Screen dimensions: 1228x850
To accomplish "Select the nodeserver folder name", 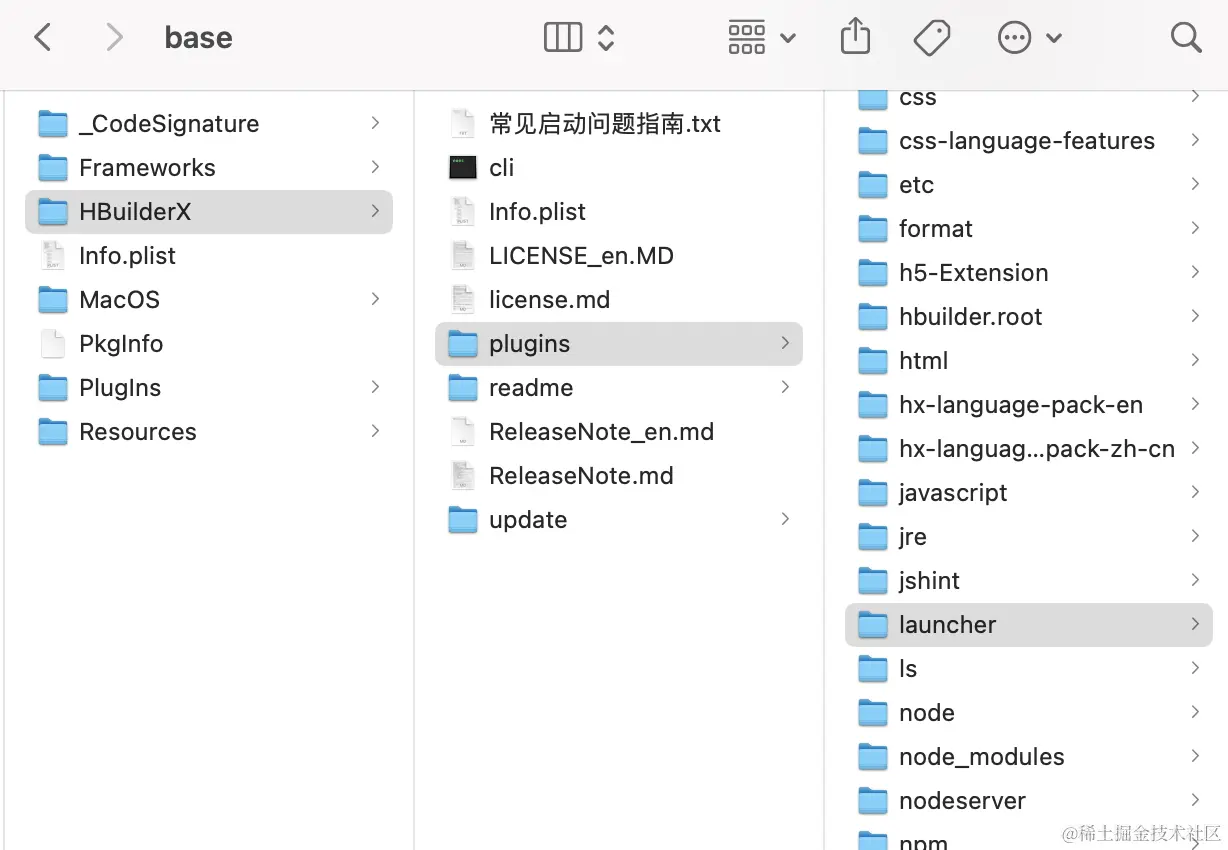I will point(962,801).
